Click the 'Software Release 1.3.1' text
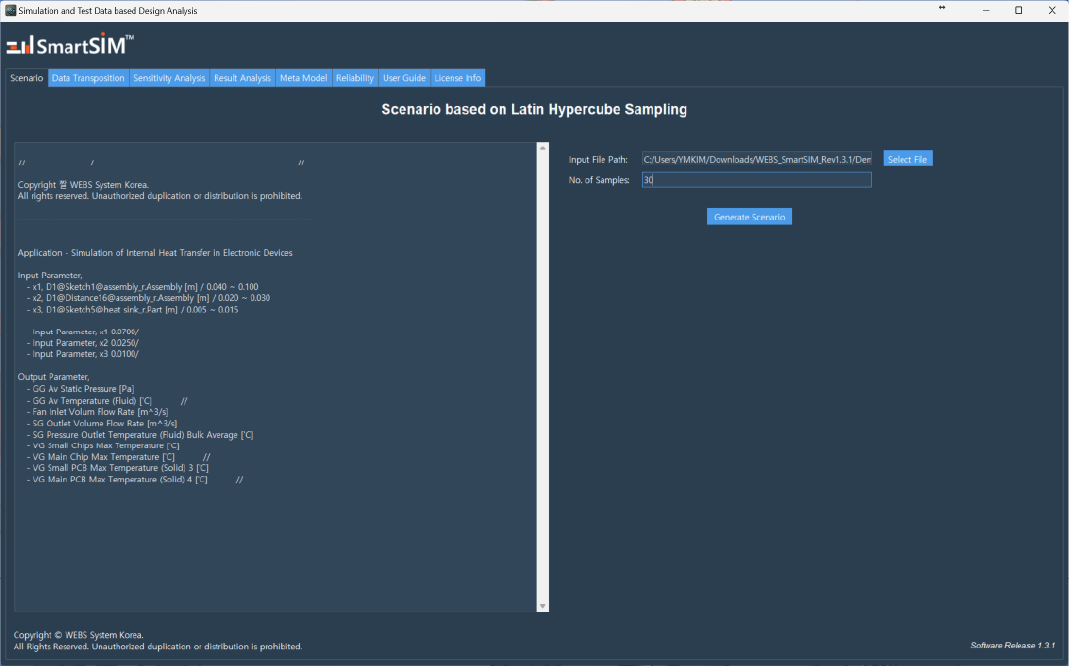Image resolution: width=1069 pixels, height=667 pixels. click(x=1012, y=645)
